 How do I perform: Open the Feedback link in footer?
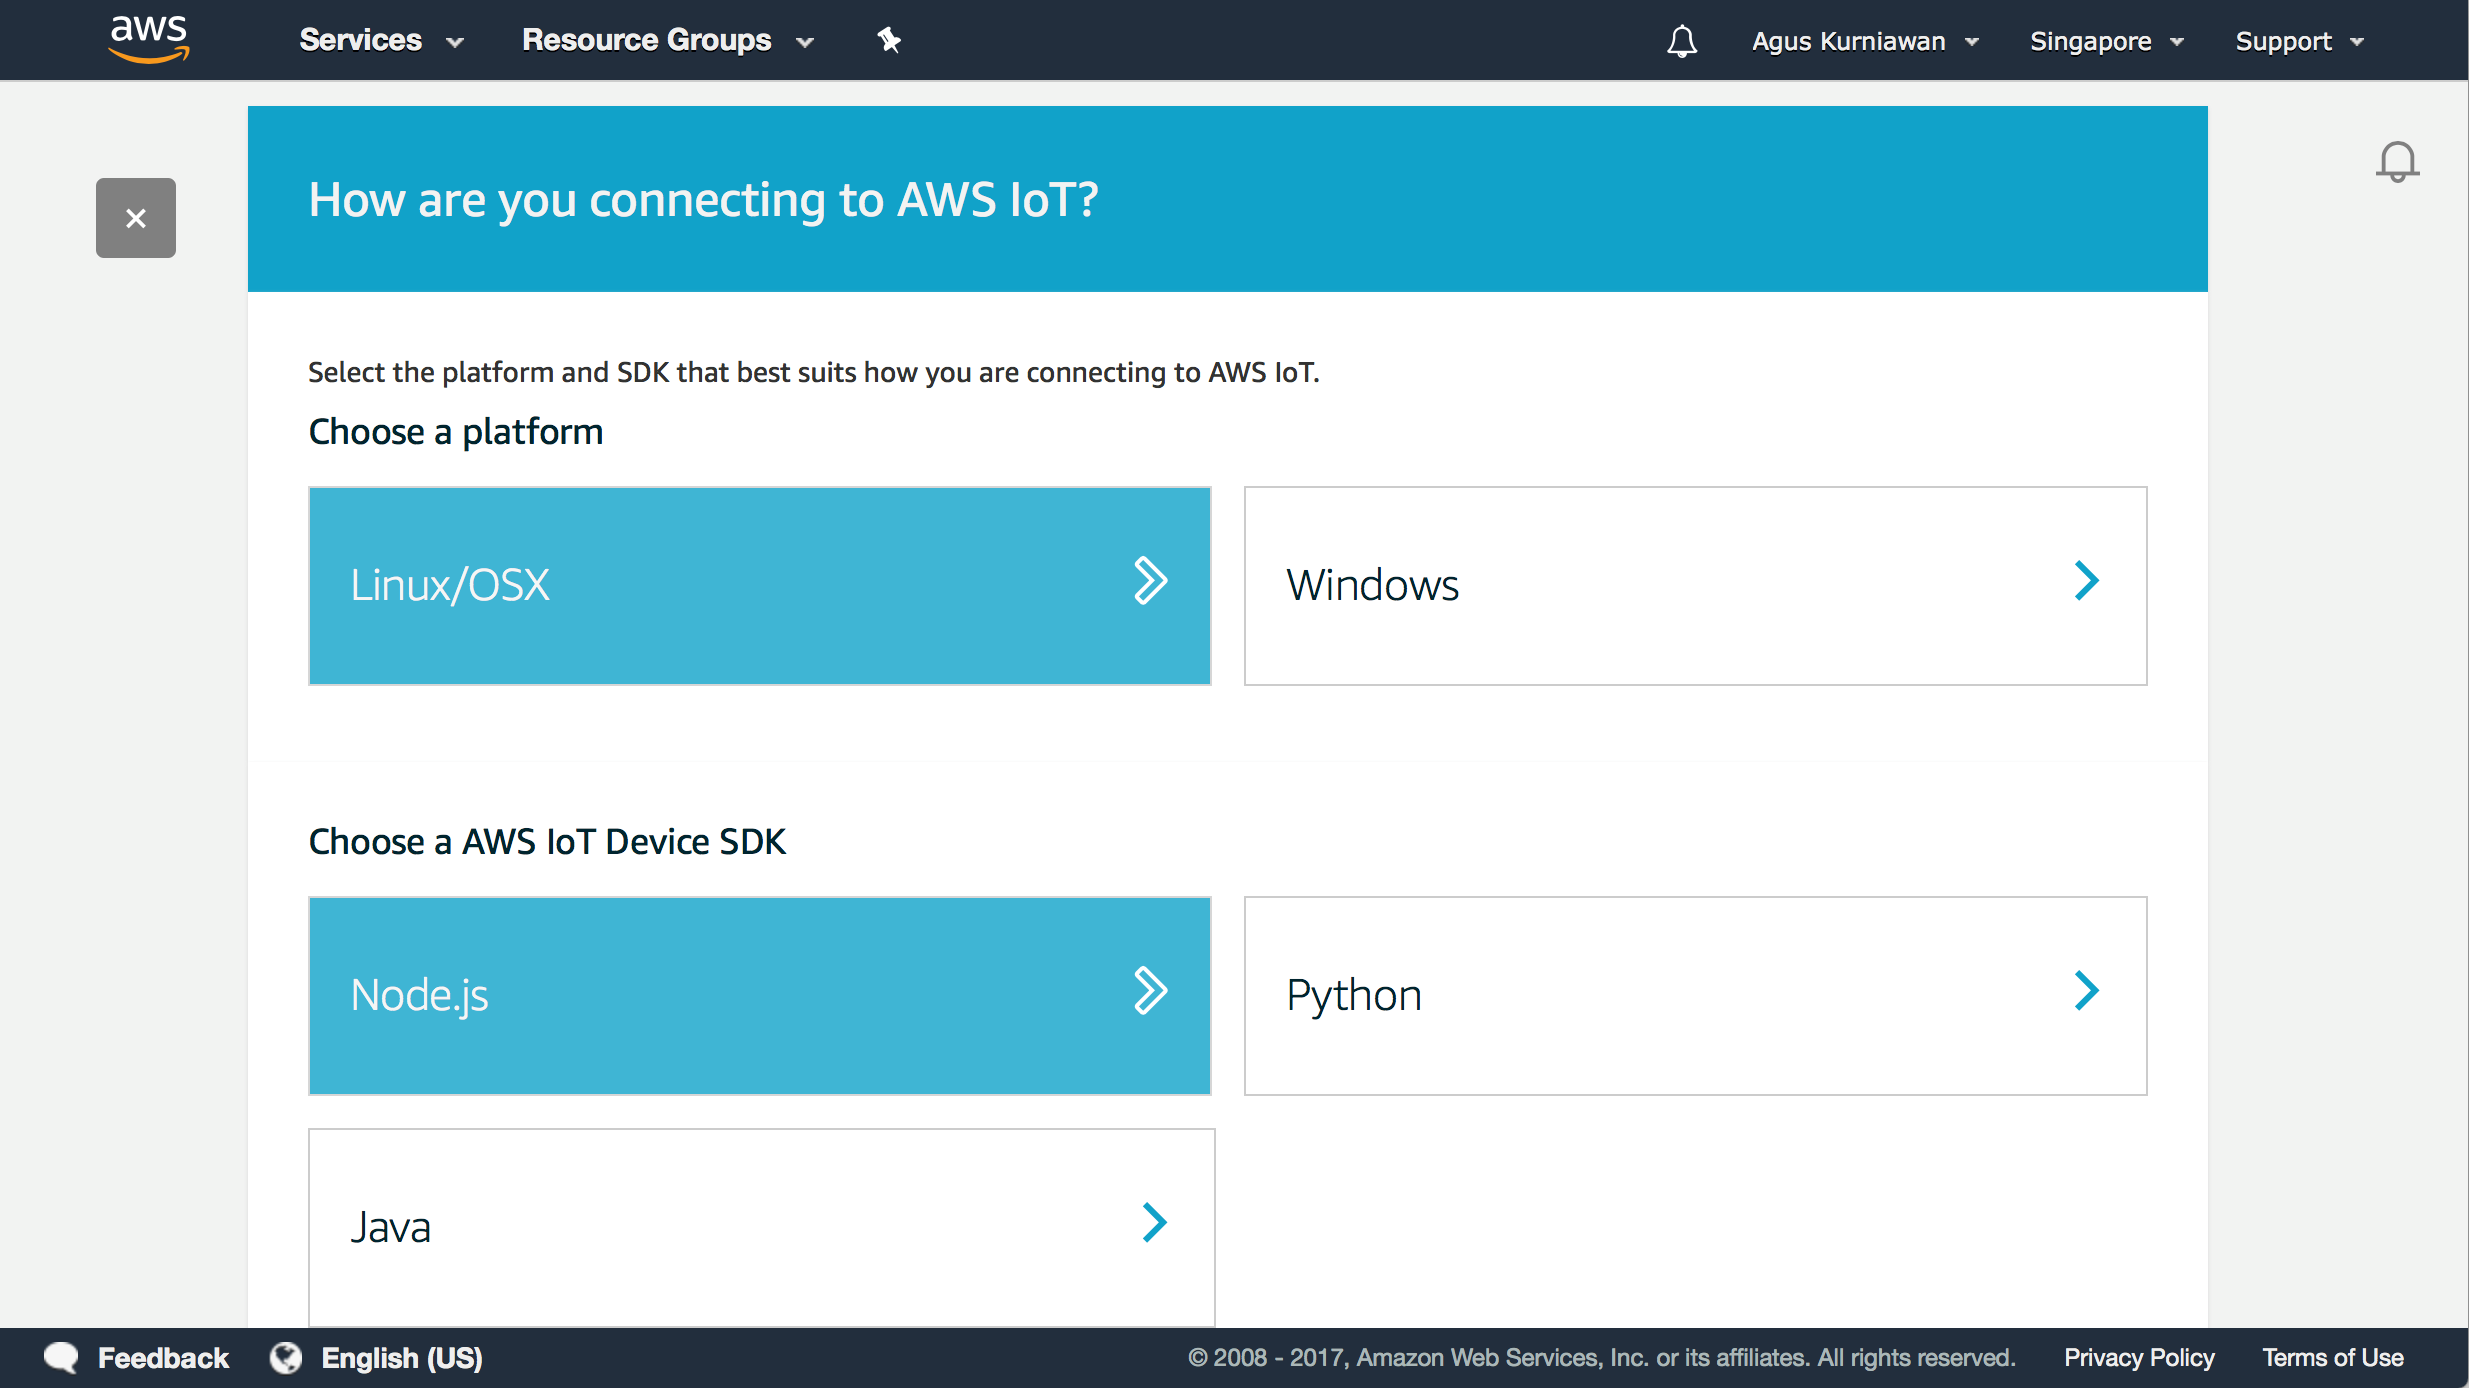coord(163,1358)
